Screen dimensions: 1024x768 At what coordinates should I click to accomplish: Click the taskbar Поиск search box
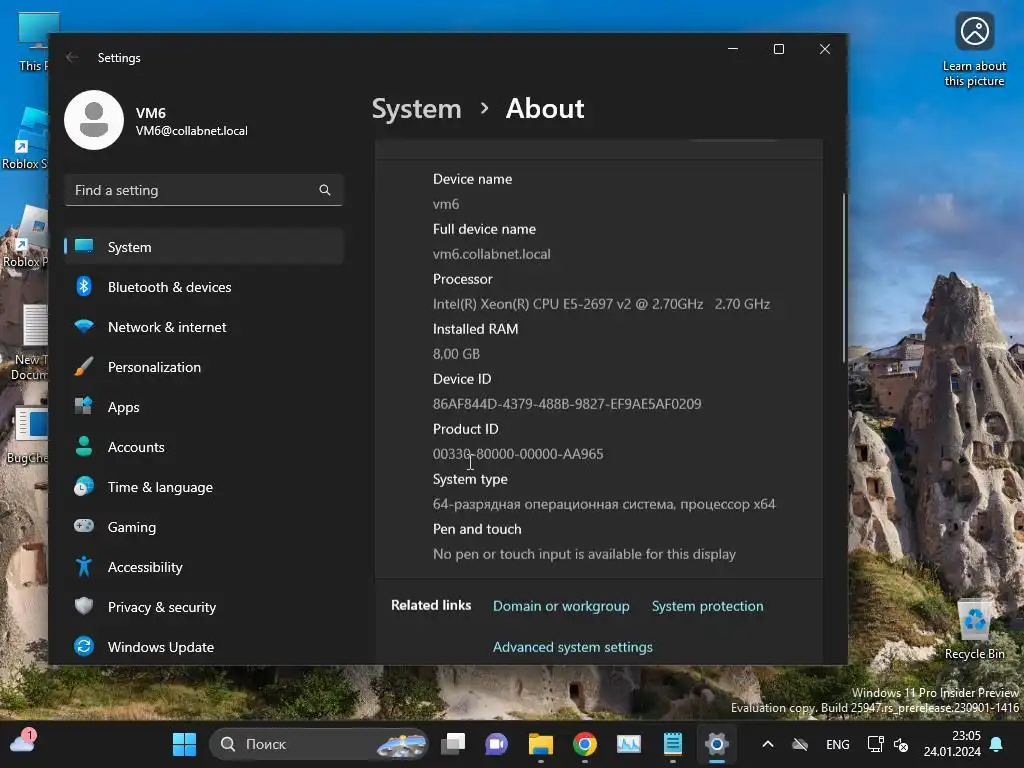point(319,744)
